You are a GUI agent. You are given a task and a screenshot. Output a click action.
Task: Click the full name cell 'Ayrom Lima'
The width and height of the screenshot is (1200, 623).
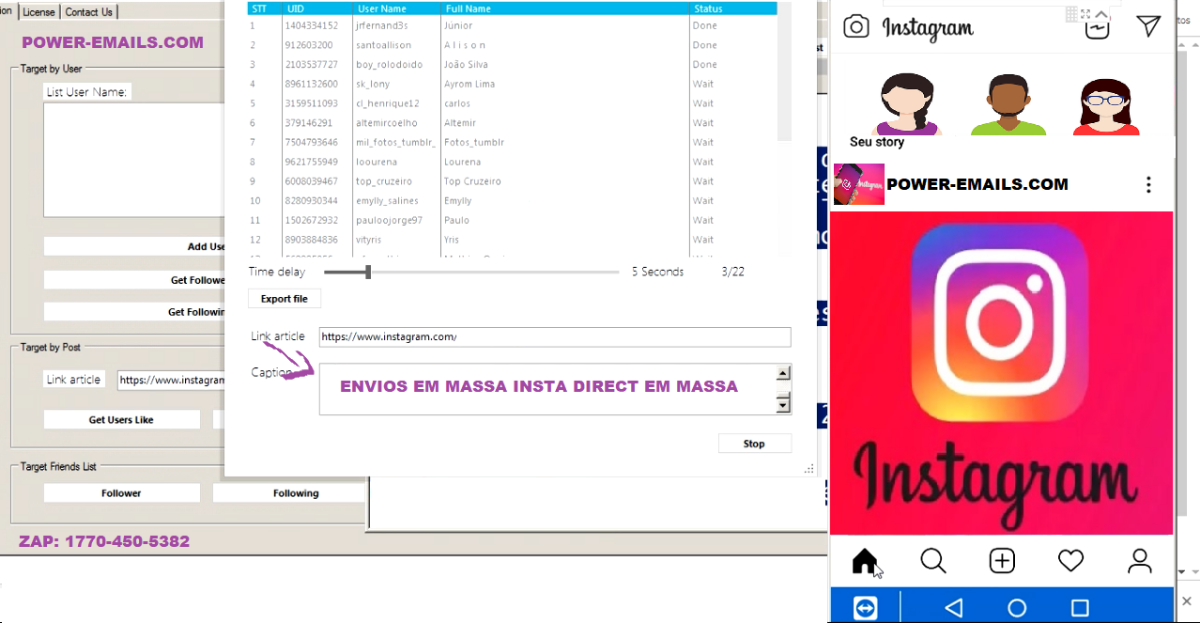(x=470, y=84)
